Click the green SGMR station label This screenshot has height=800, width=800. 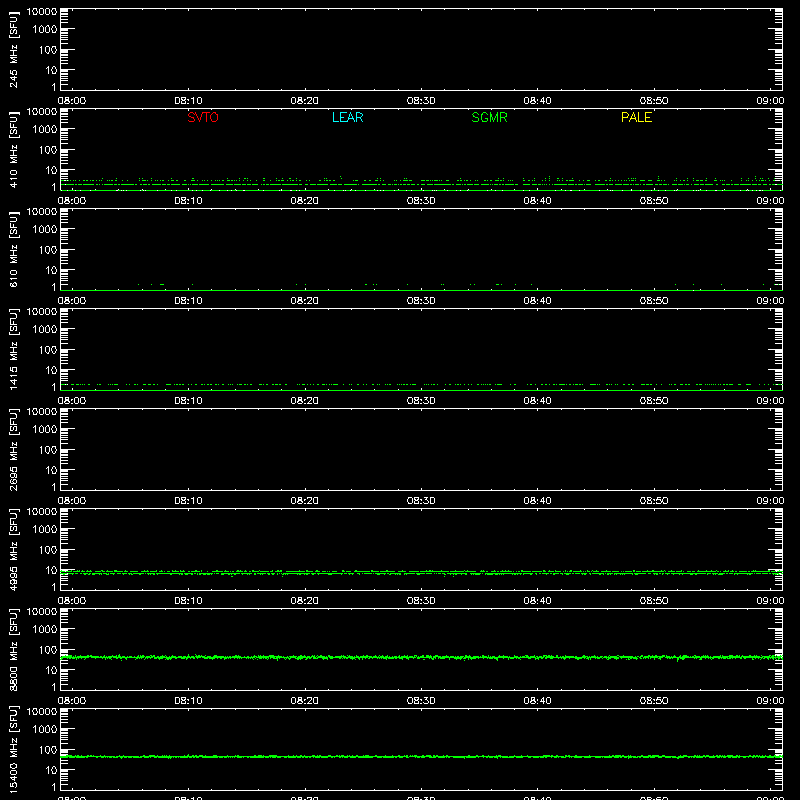(489, 117)
